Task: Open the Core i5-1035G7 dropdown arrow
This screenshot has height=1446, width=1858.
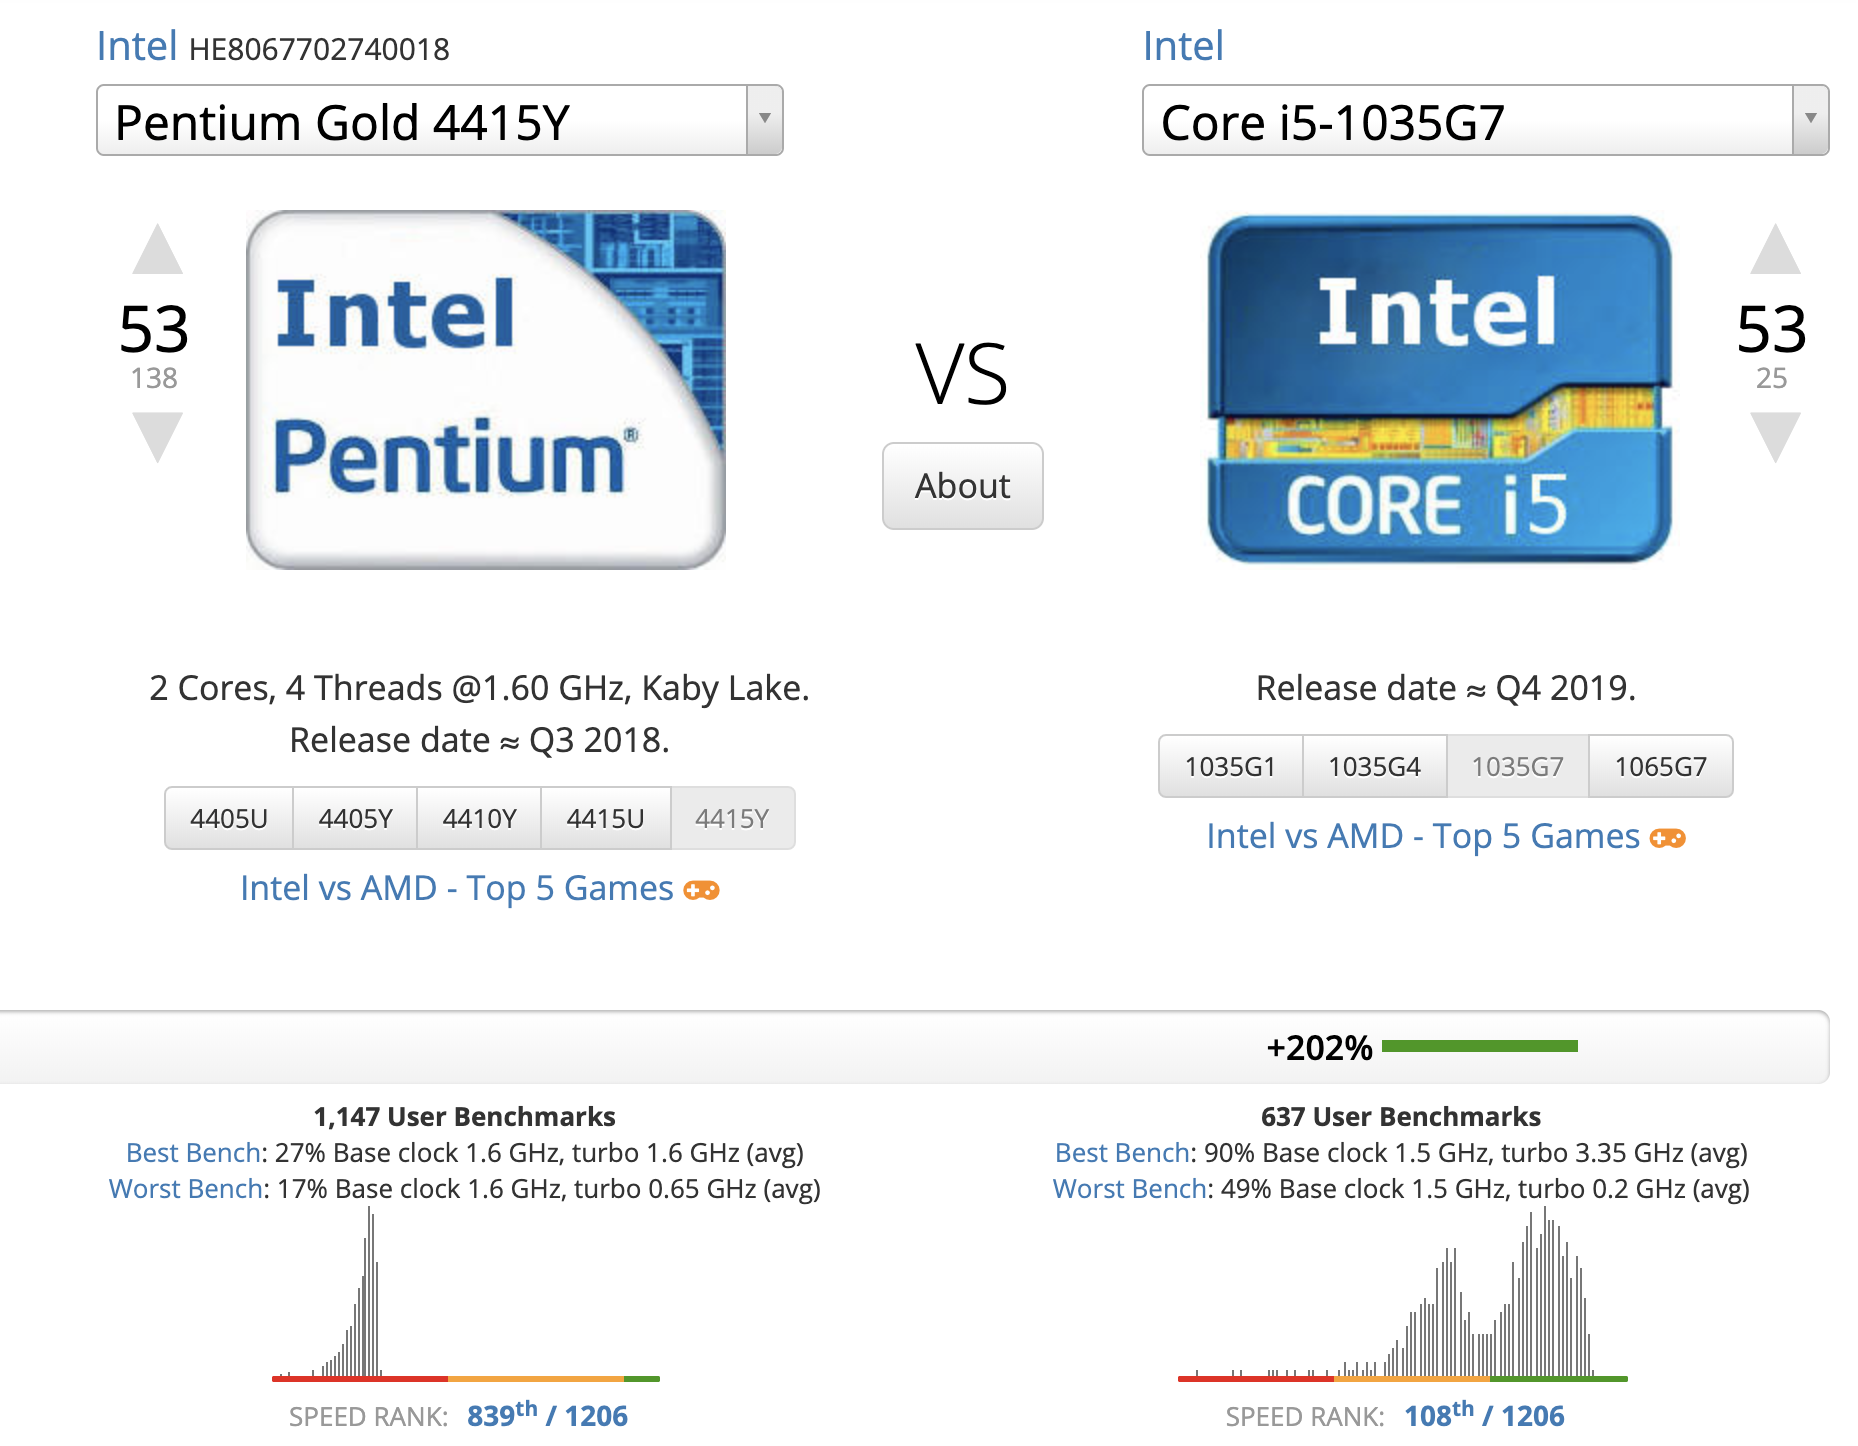Action: pyautogui.click(x=1811, y=120)
